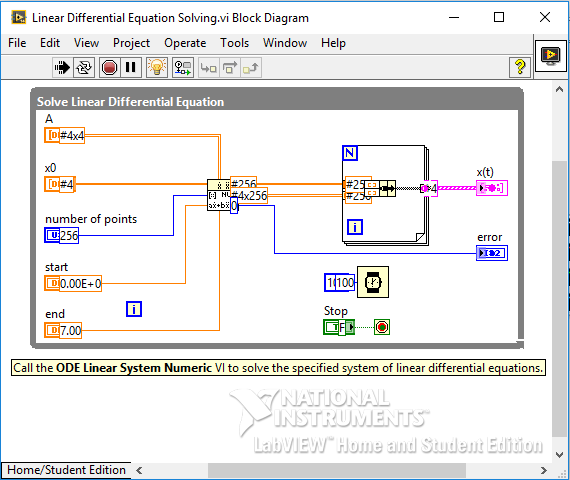570x480 pixels.
Task: Select the end 7.00 terminal
Action: [63, 330]
